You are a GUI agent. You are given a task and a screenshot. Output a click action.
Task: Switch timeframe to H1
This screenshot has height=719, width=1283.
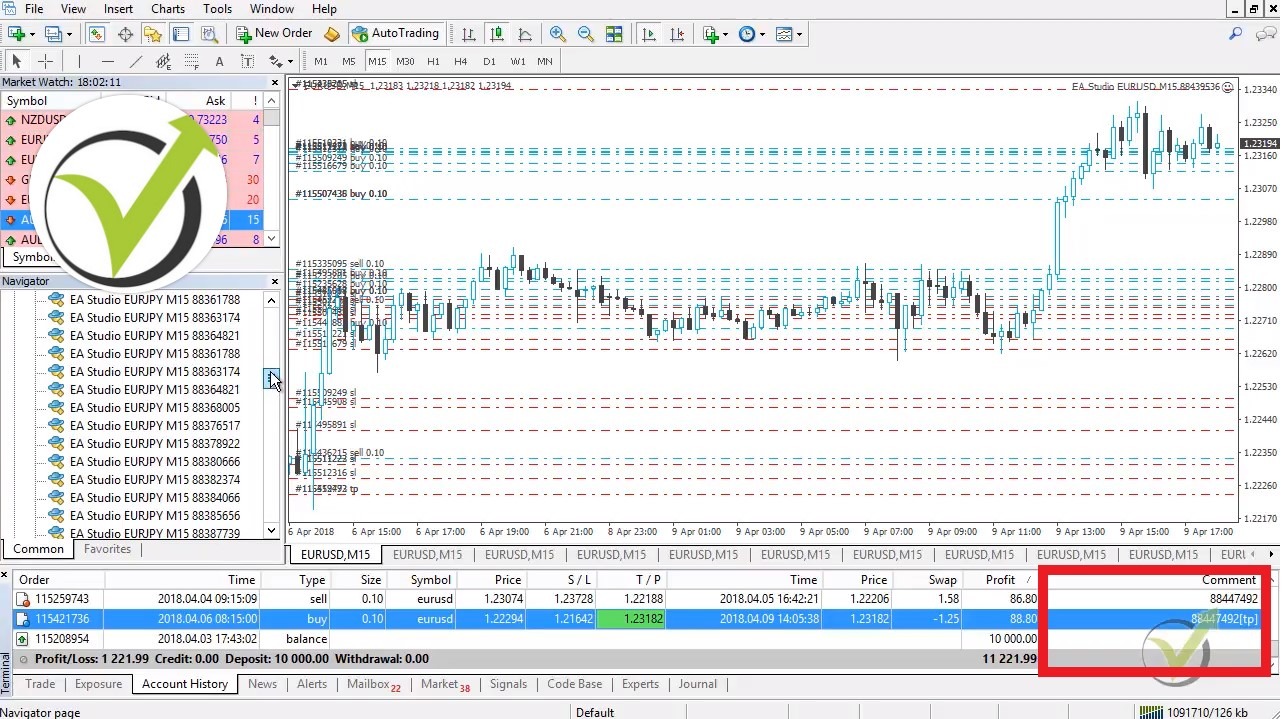432,61
